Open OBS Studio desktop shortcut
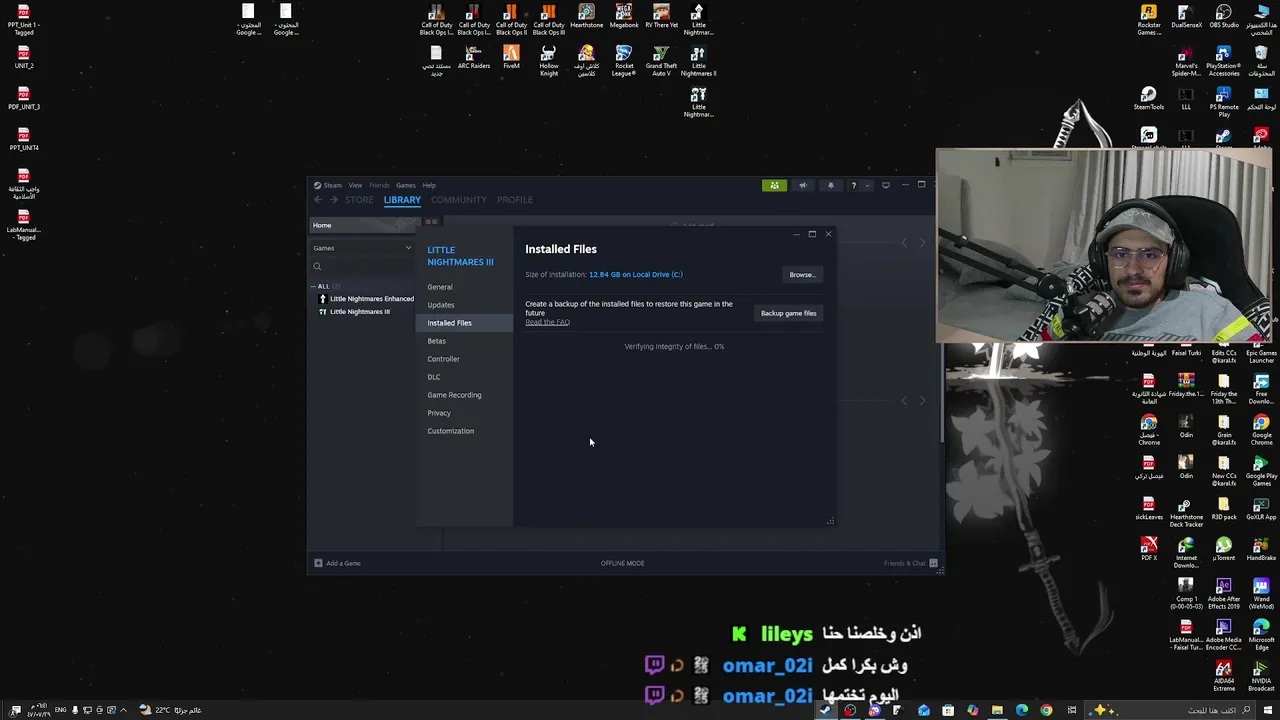Image resolution: width=1280 pixels, height=720 pixels. click(x=1224, y=17)
